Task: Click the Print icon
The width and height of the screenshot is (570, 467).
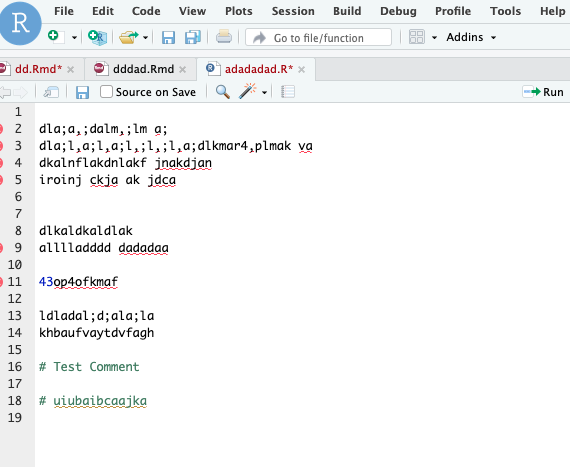Action: (224, 37)
